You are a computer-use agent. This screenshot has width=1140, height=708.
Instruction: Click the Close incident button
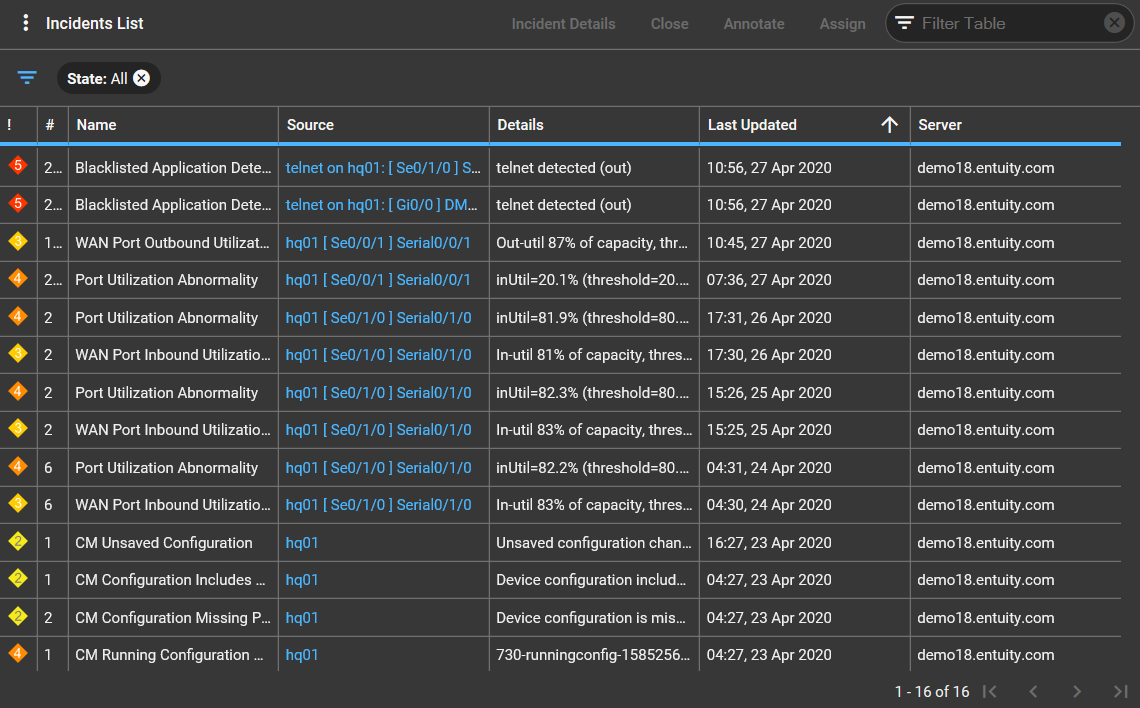[670, 24]
